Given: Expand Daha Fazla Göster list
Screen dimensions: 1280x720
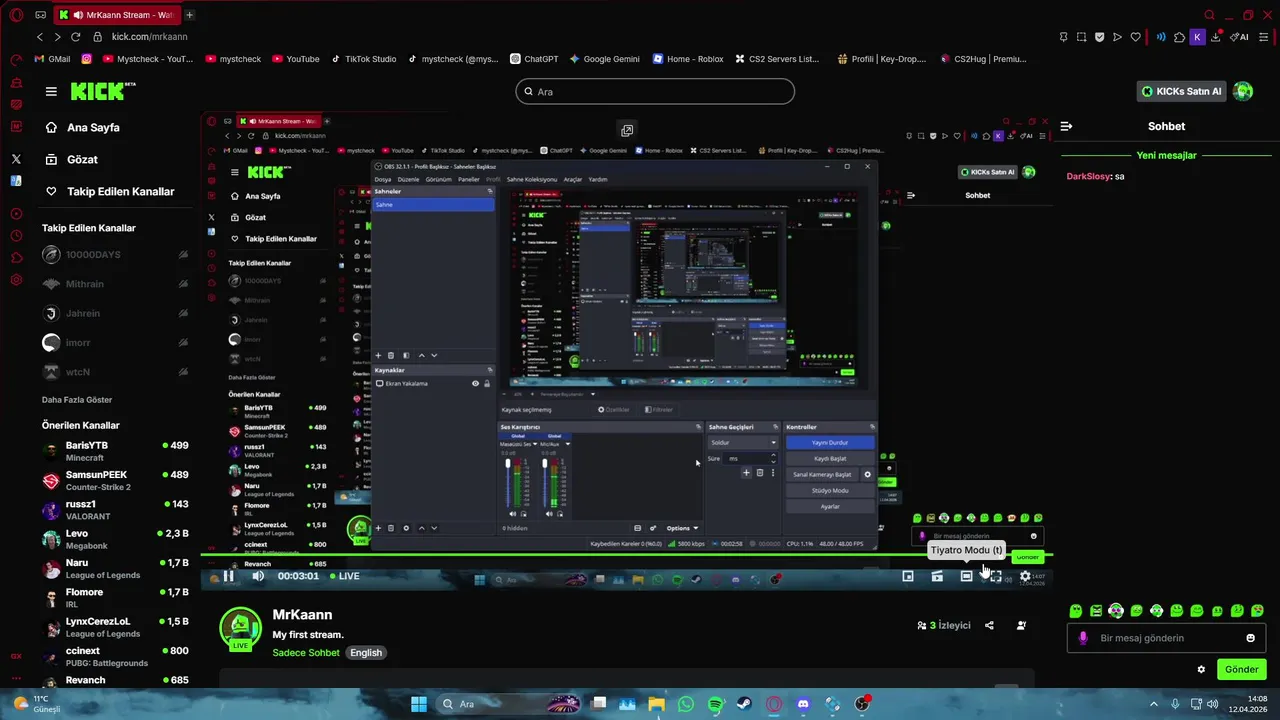Looking at the screenshot, I should [77, 399].
